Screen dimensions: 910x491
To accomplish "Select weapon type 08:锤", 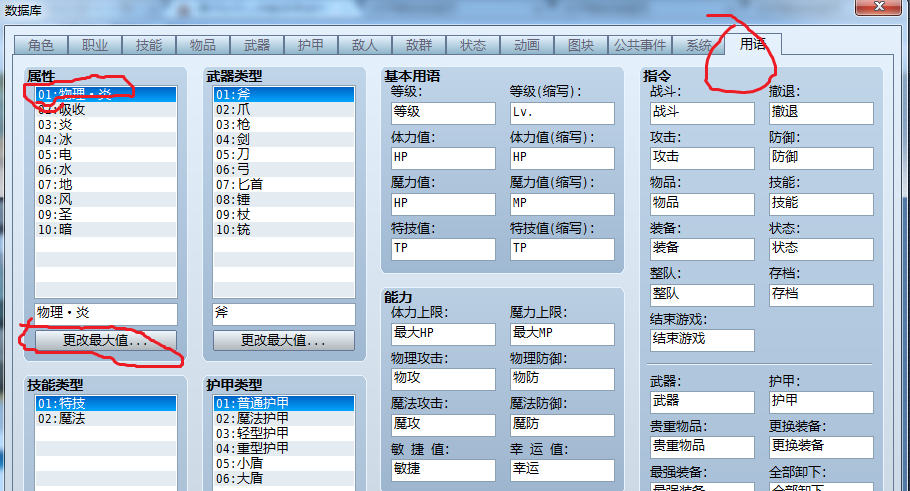I will tap(284, 200).
